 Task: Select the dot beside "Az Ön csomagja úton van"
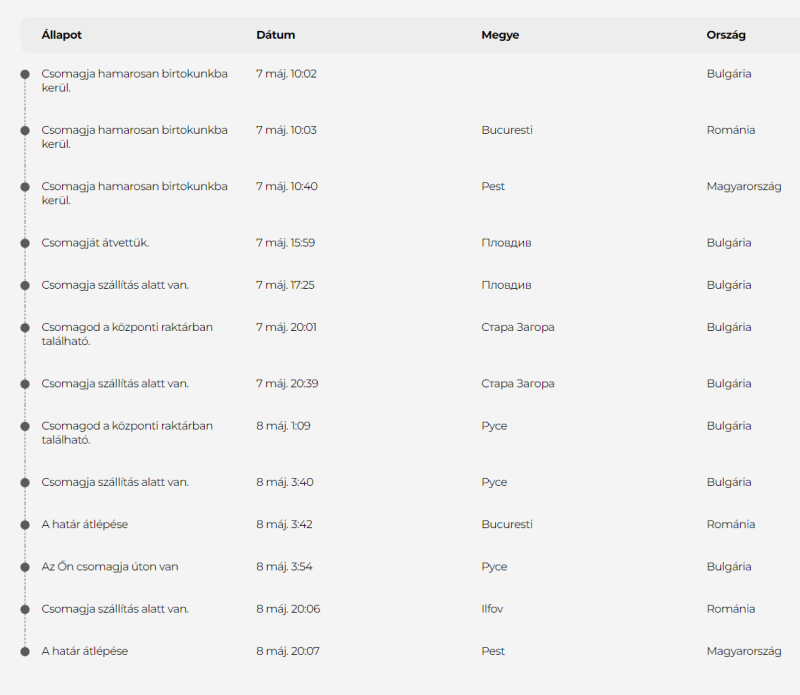25,567
